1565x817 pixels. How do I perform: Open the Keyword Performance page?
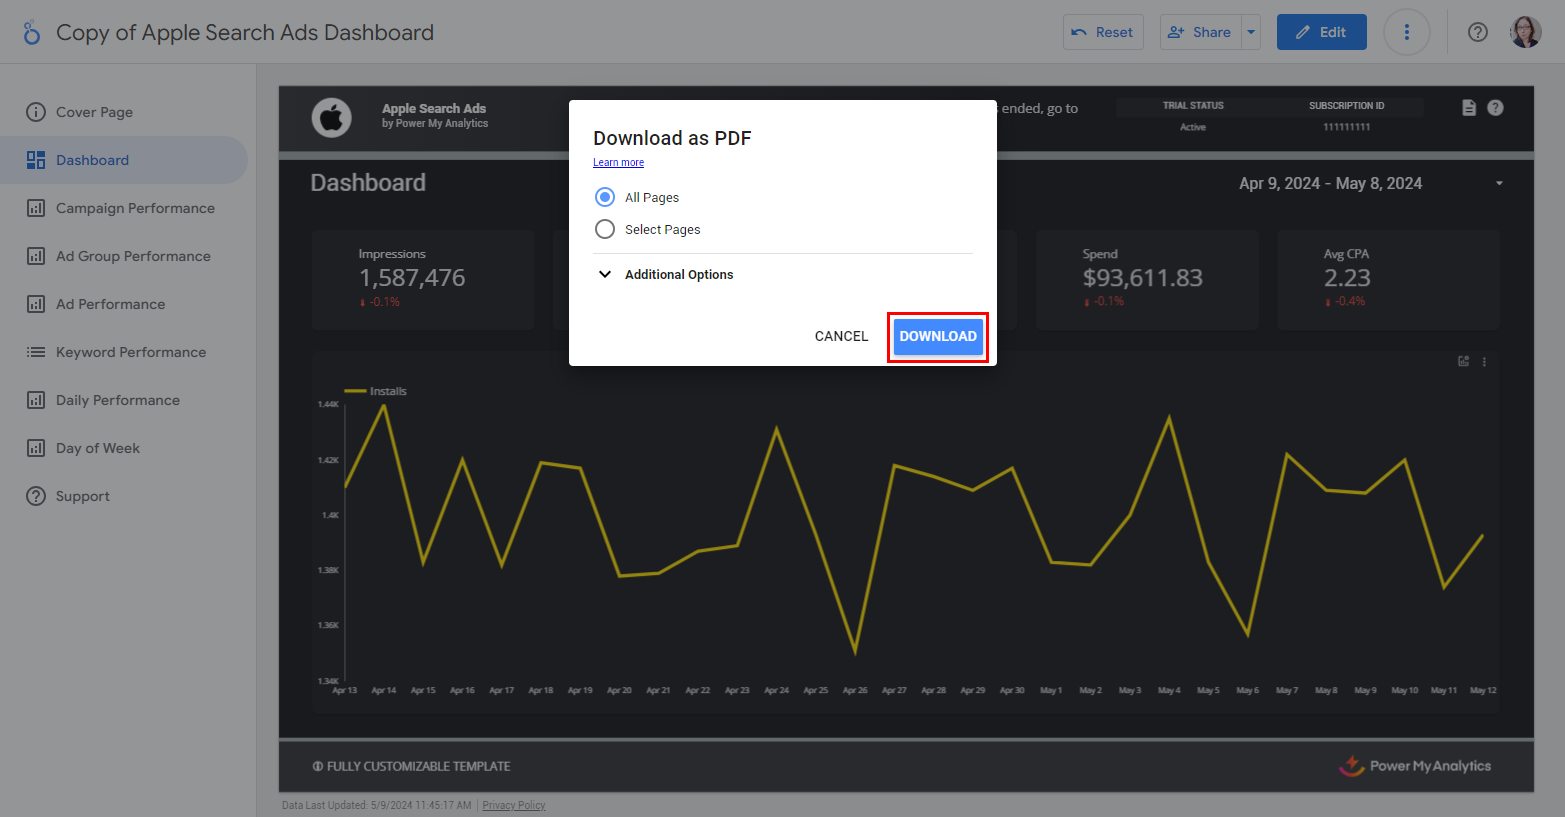coord(131,352)
